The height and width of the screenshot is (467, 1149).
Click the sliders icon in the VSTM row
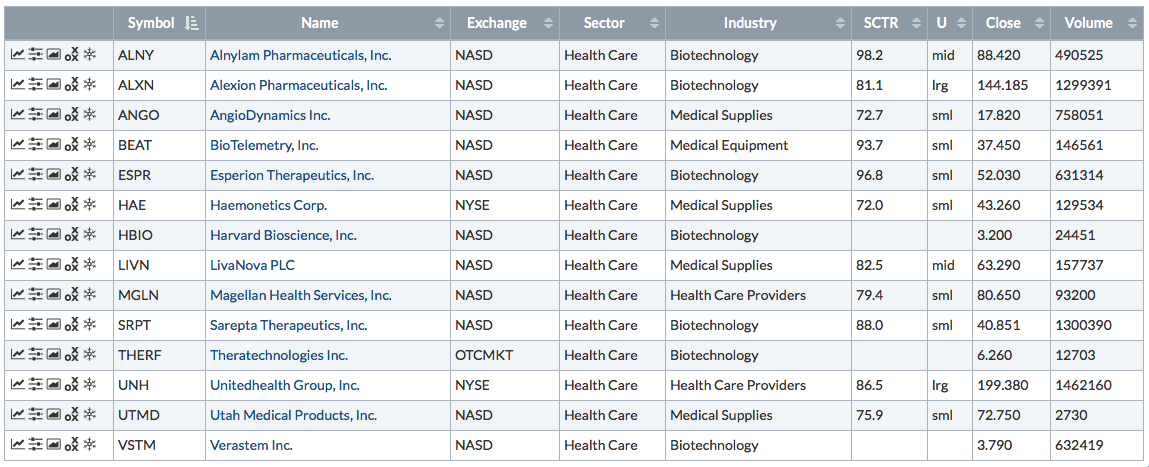pos(36,446)
